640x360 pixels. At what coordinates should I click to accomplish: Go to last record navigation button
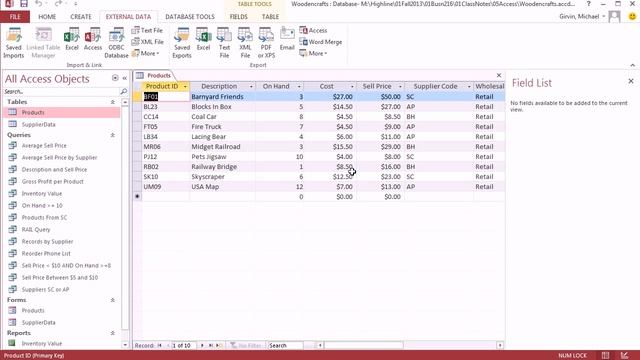point(211,345)
